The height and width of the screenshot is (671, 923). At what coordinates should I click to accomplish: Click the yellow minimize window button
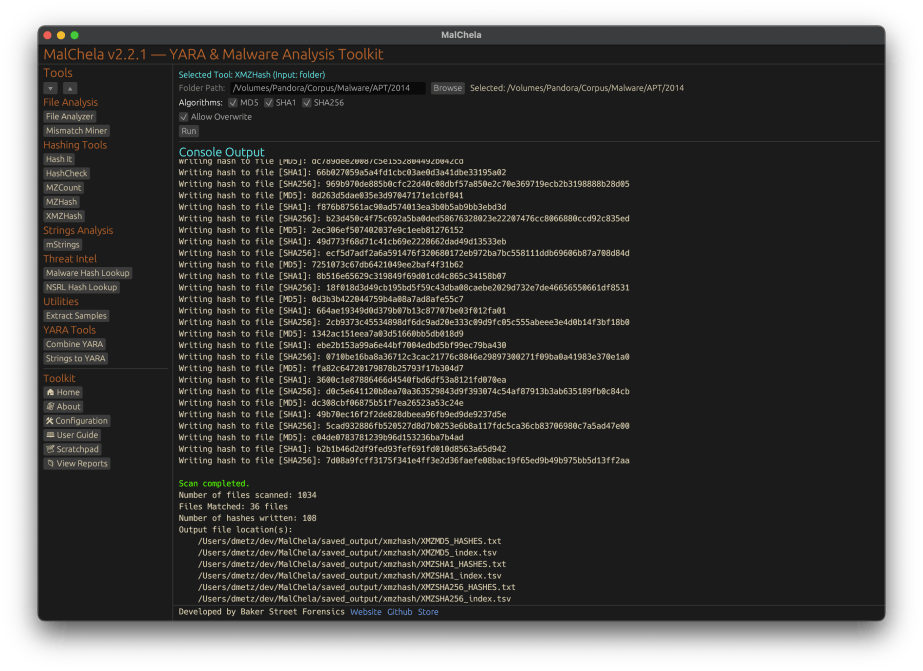click(61, 35)
